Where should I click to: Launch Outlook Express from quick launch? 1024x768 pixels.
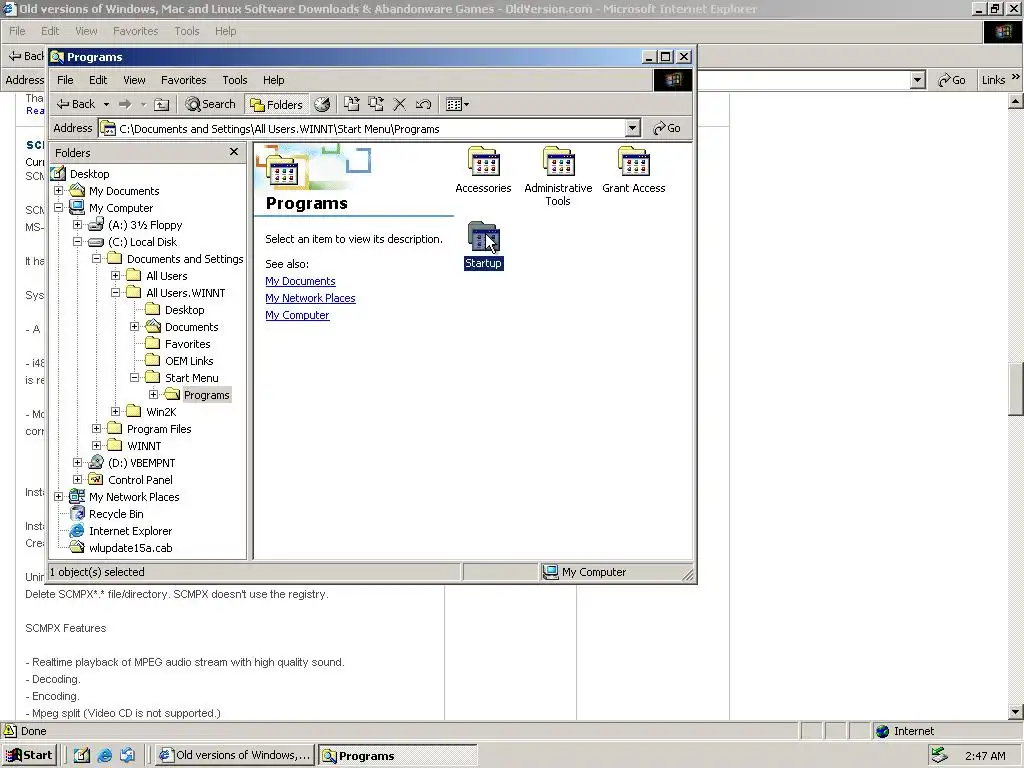(127, 755)
